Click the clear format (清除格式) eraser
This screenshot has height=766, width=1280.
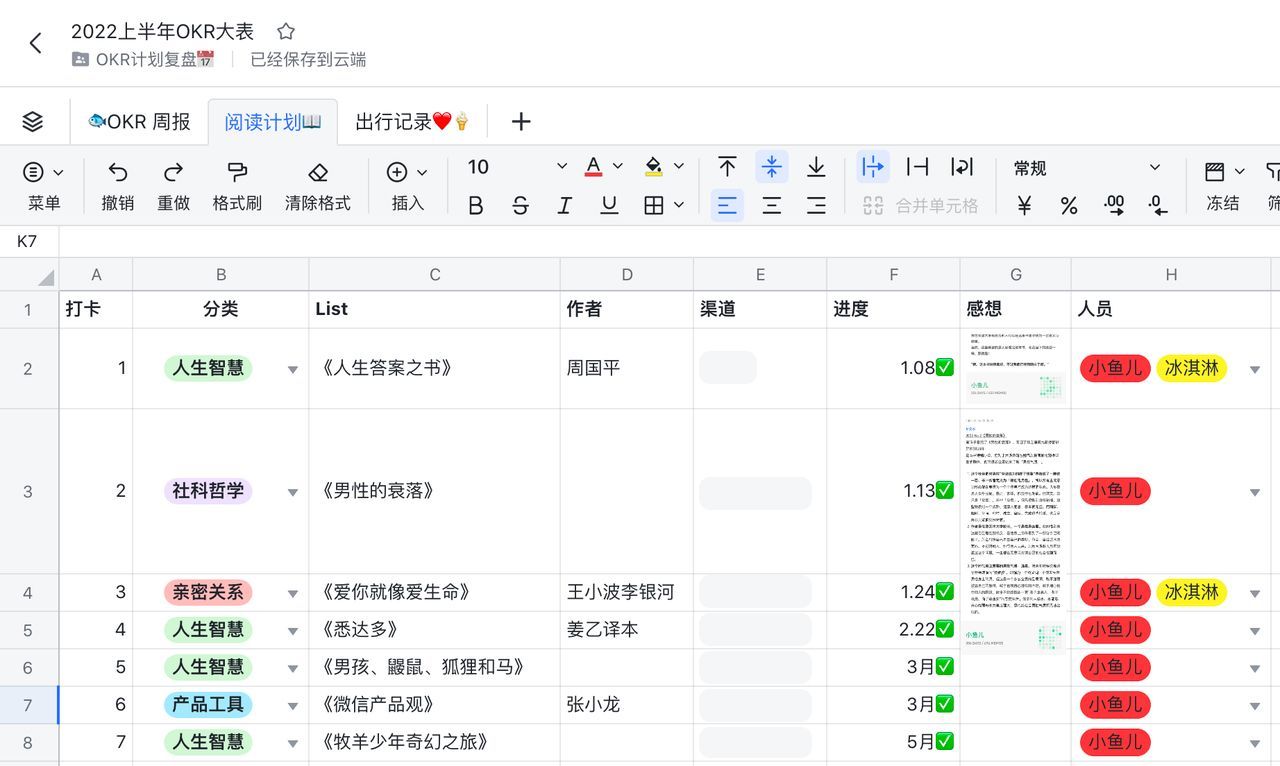[318, 172]
